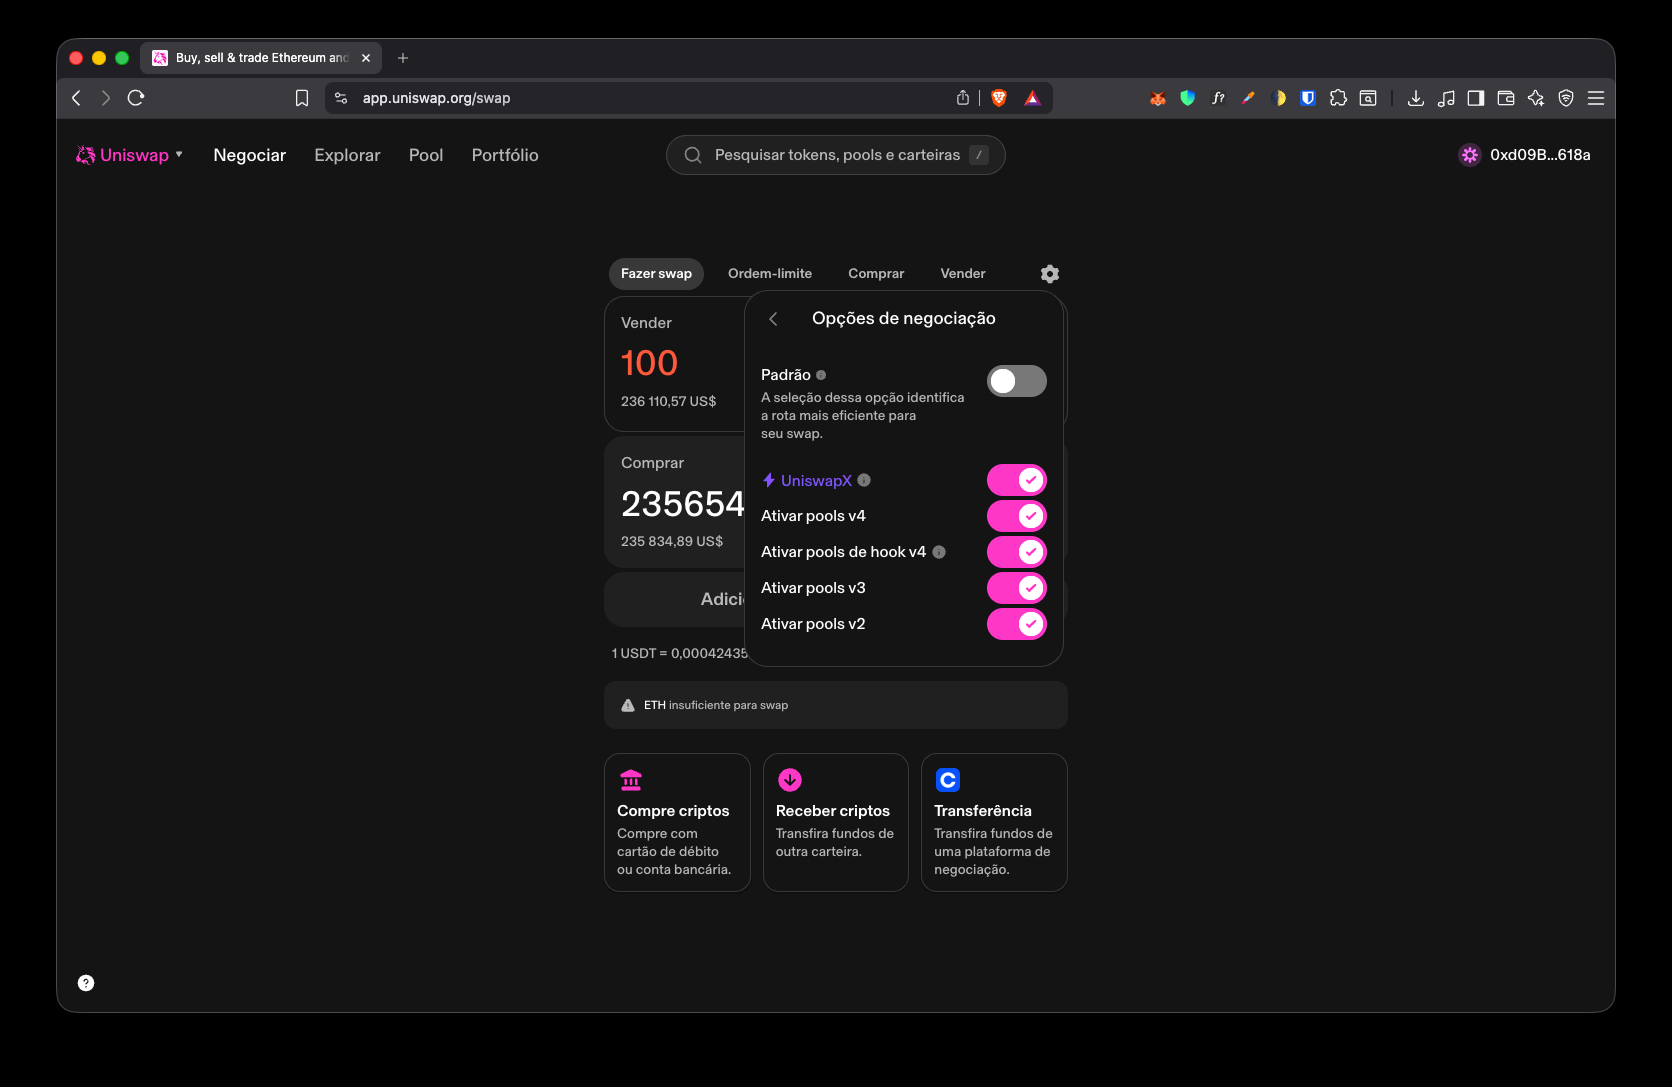This screenshot has width=1672, height=1087.
Task: Click the warning triangle in ETH insuficiente notice
Action: (628, 705)
